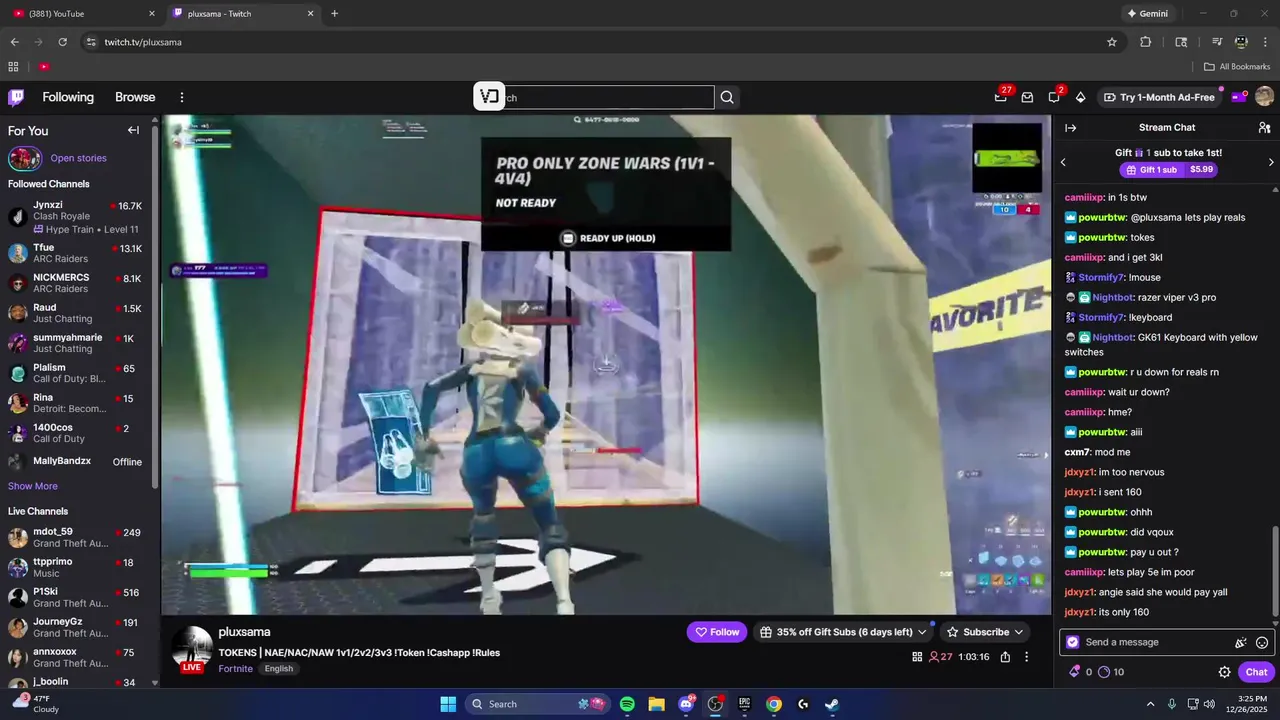Open NICKMERCS channel in sidebar
The image size is (1280, 720).
click(76, 283)
